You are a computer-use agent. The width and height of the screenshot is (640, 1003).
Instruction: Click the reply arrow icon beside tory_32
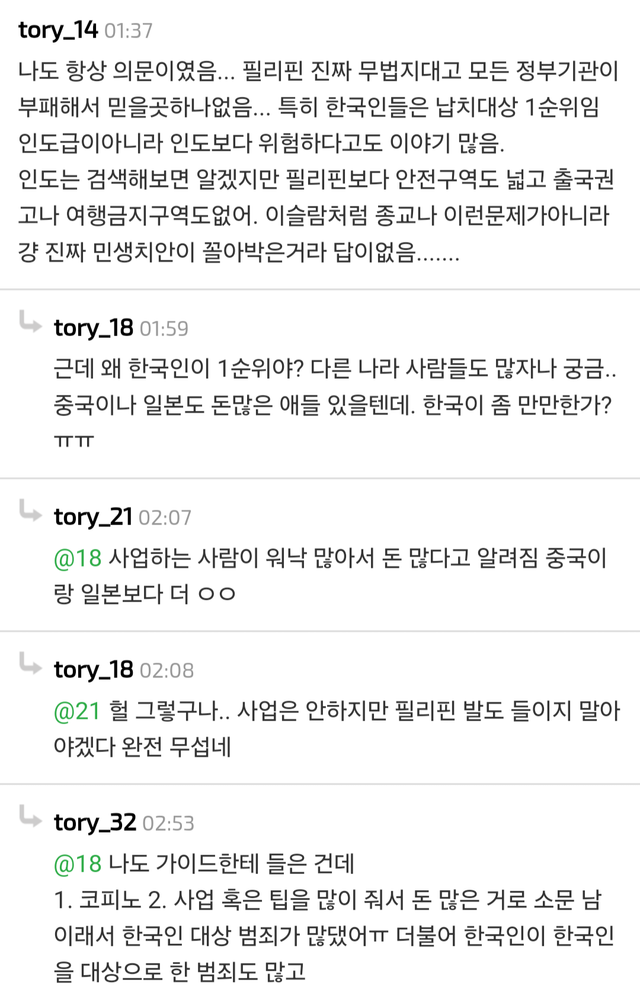click(28, 818)
